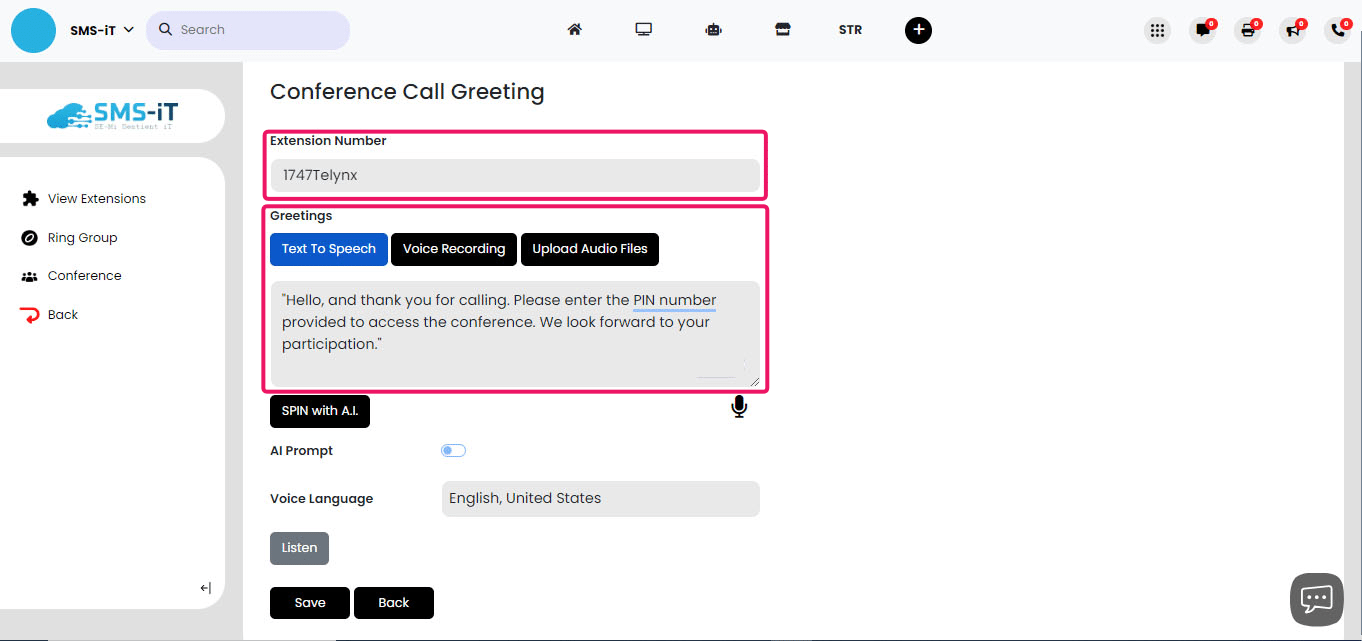Open the dialer grid icon
This screenshot has height=641, width=1362.
tap(1157, 31)
